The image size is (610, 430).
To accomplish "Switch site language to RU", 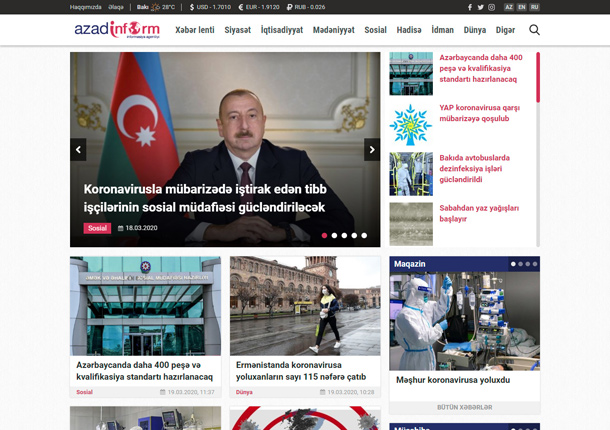I will (535, 7).
